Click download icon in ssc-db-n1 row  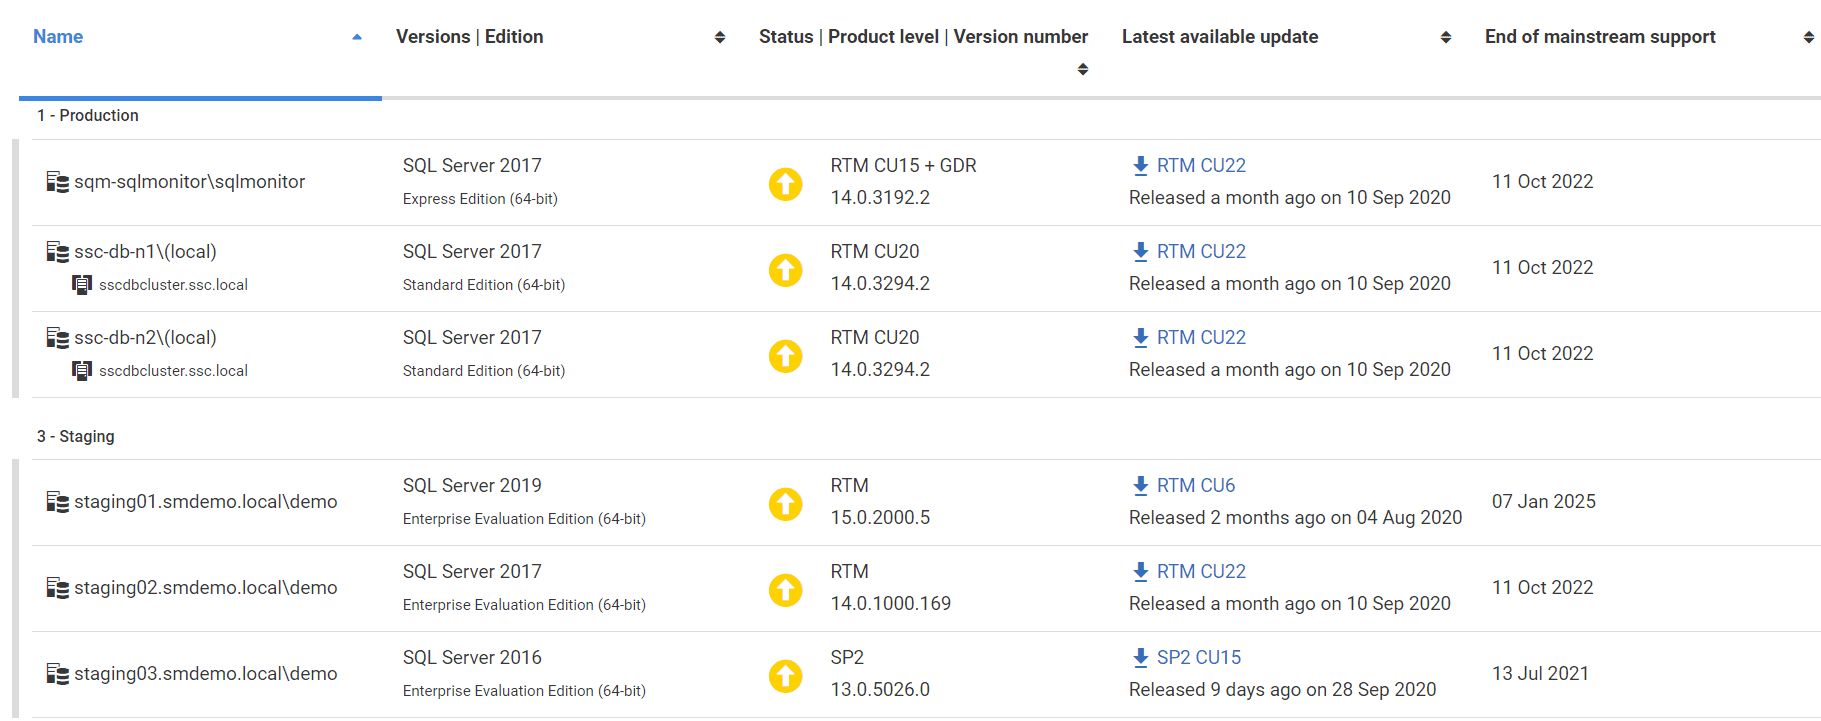[1140, 252]
